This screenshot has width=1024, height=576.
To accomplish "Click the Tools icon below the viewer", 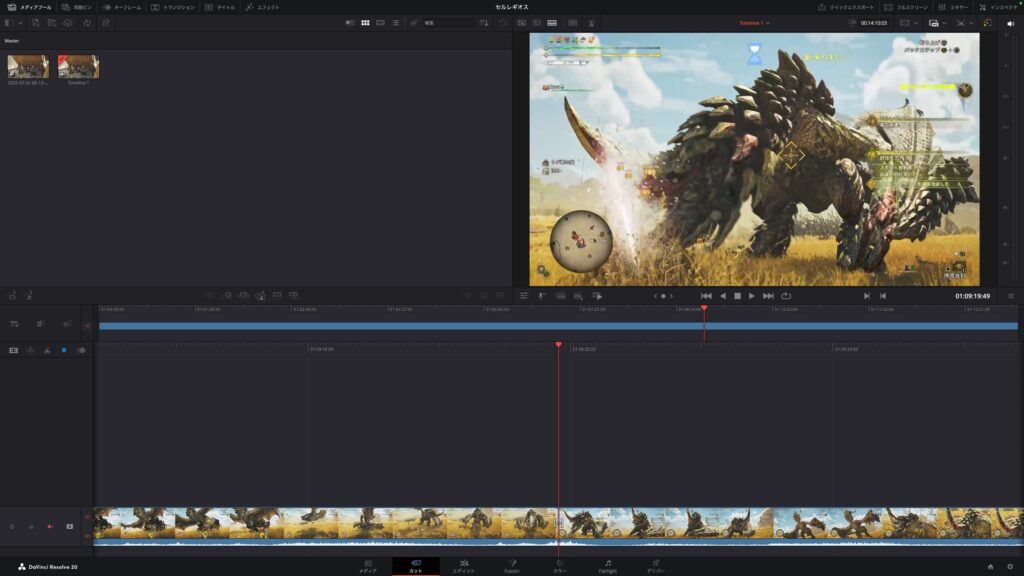I will 524,296.
